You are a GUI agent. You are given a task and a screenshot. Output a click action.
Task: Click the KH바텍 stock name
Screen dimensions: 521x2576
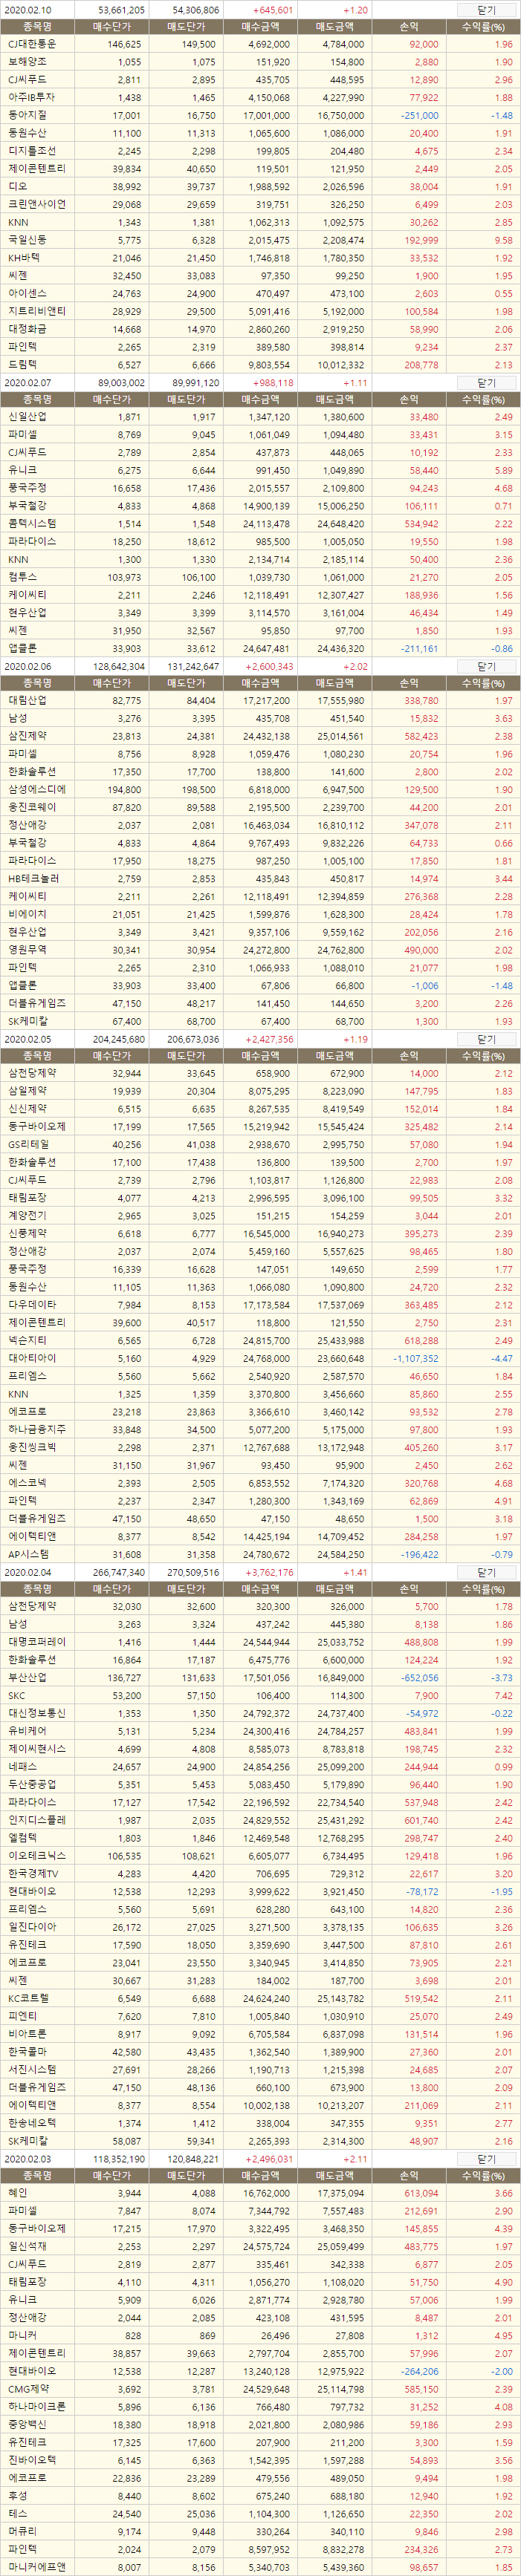point(24,257)
